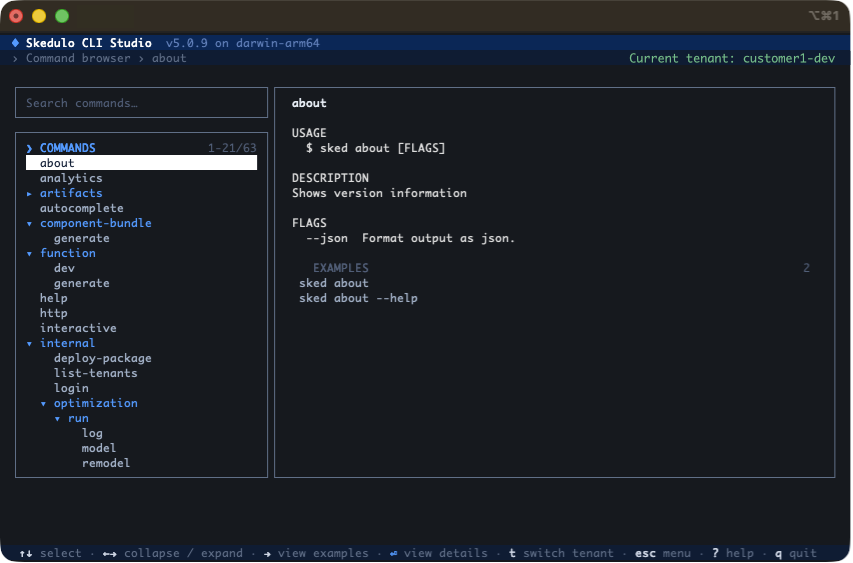Select the 'dev' command under function
This screenshot has width=853, height=563.
64,268
